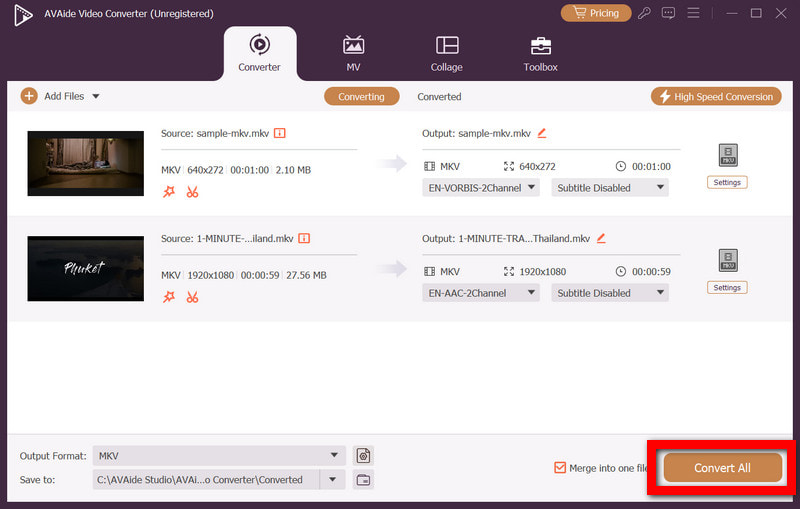Viewport: 800px width, 509px height.
Task: Select the Phuket video thumbnail
Action: (x=85, y=268)
